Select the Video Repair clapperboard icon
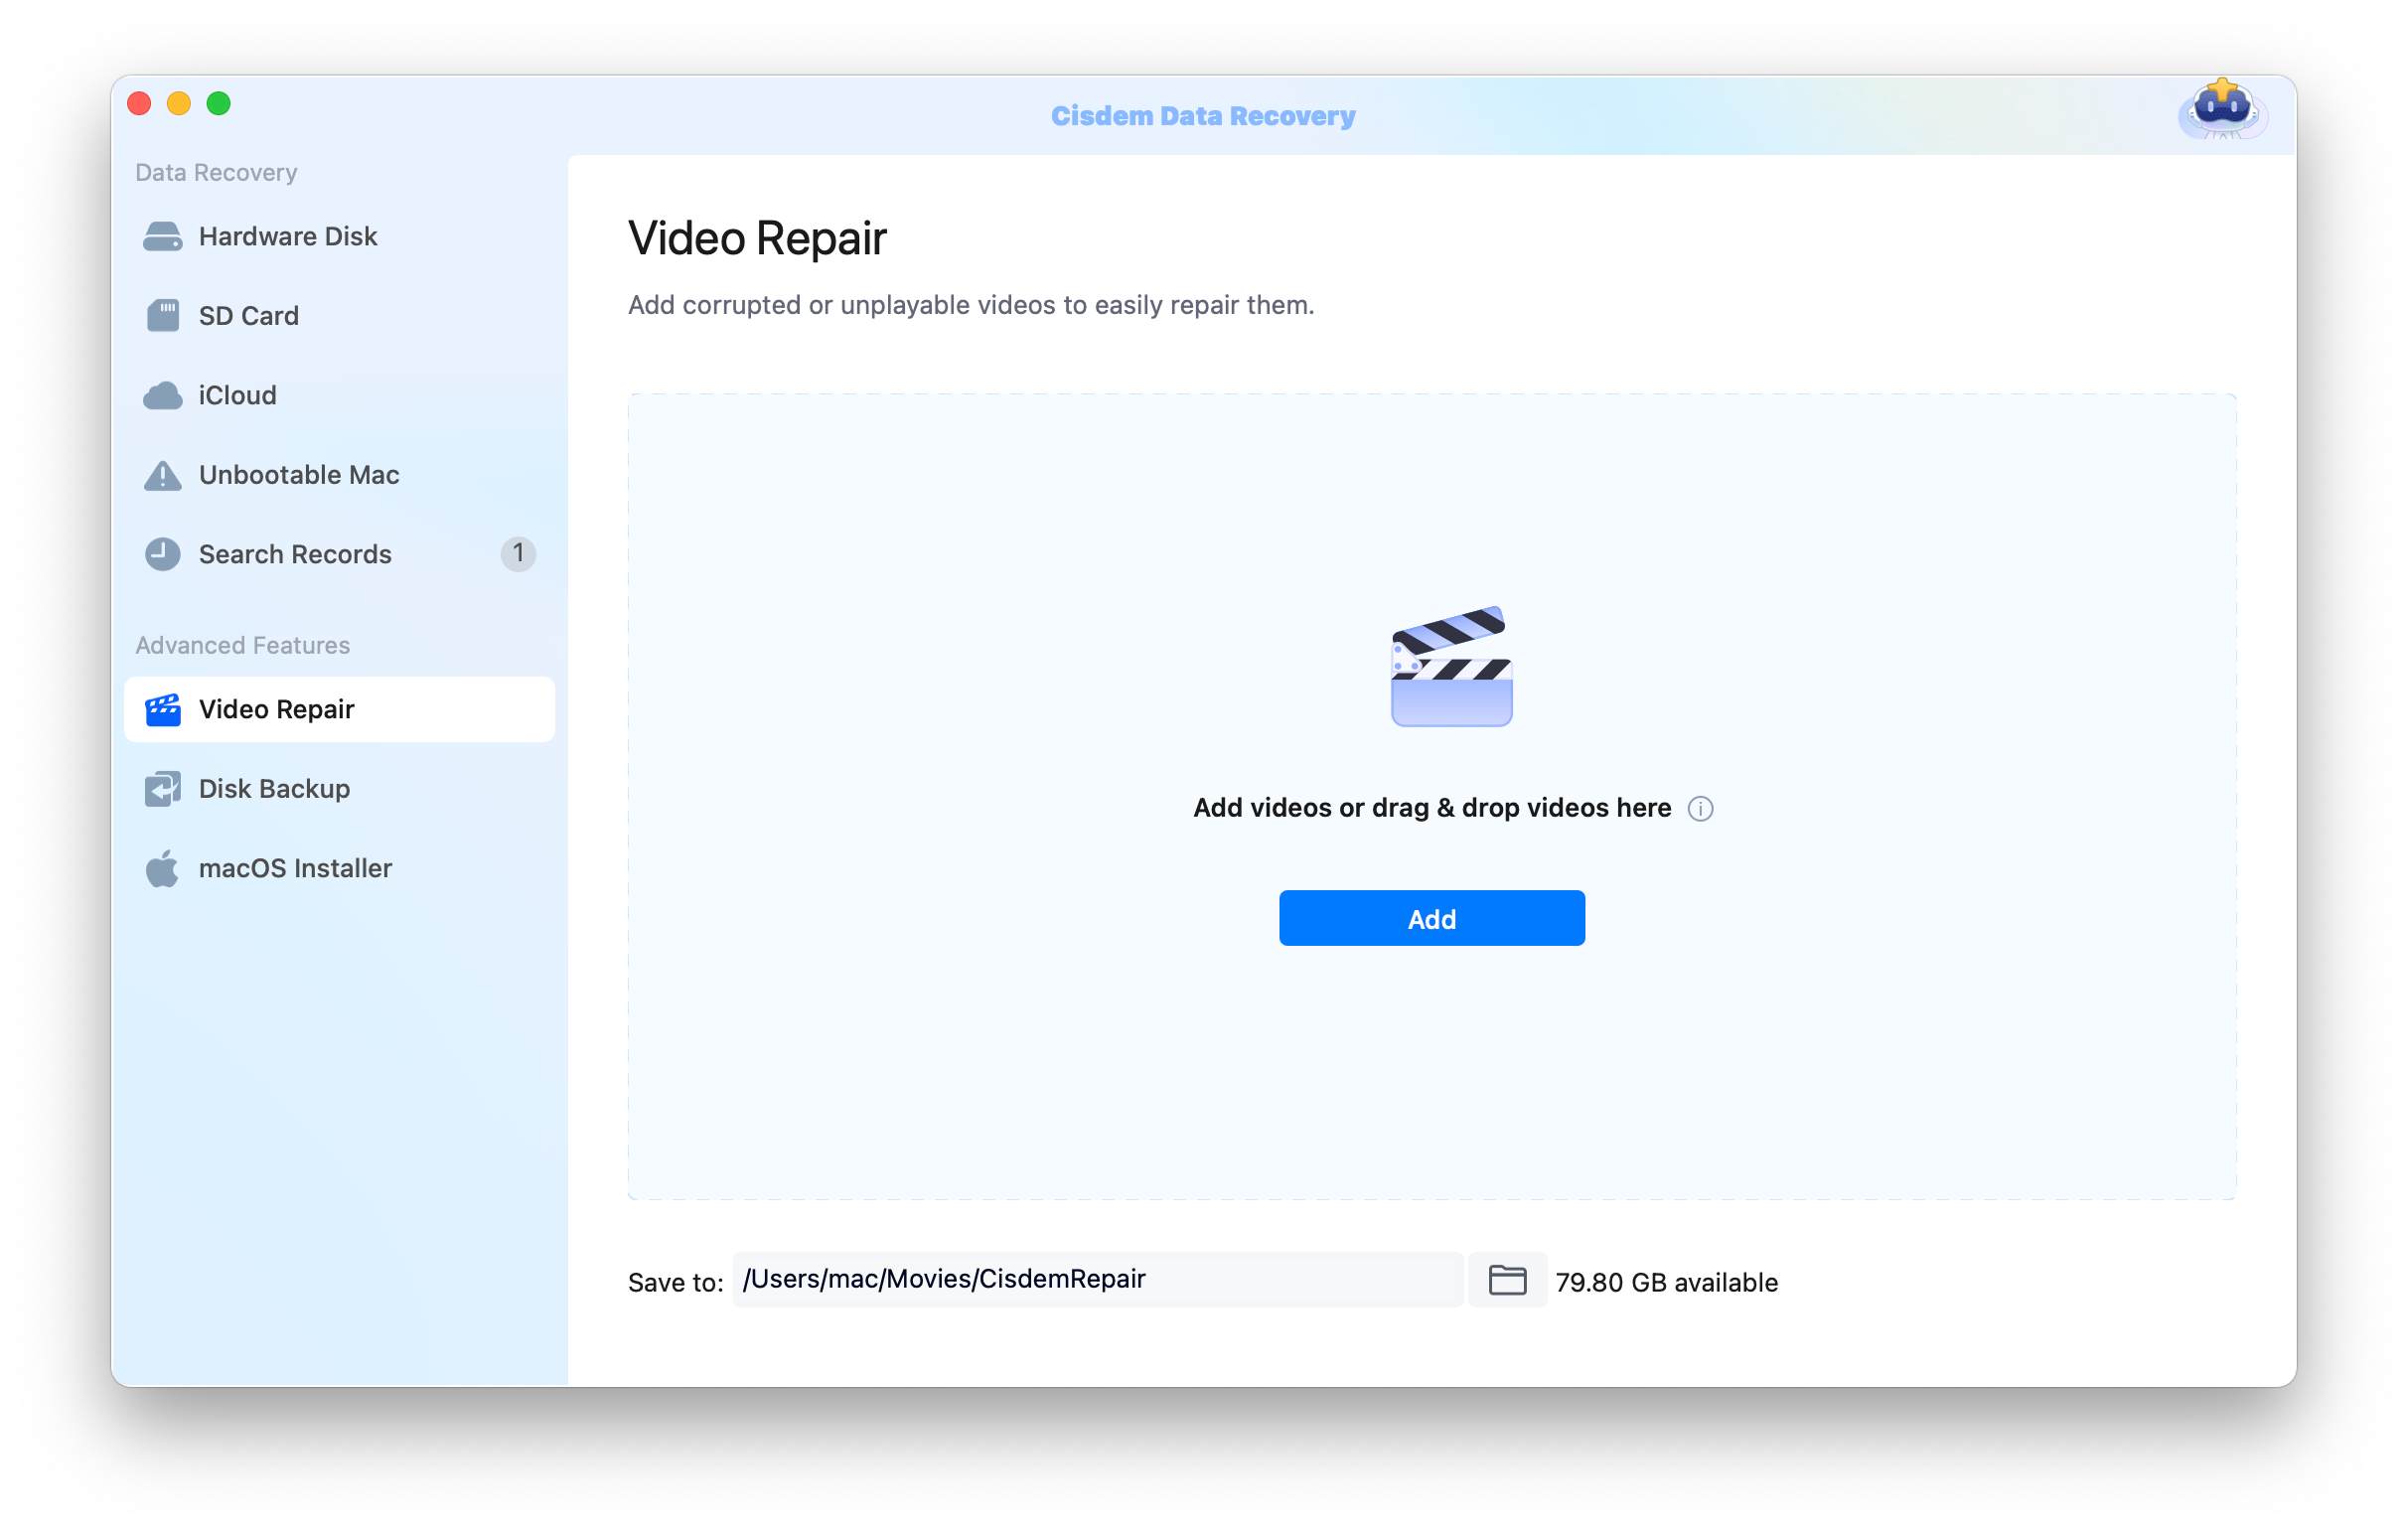 pos(163,709)
